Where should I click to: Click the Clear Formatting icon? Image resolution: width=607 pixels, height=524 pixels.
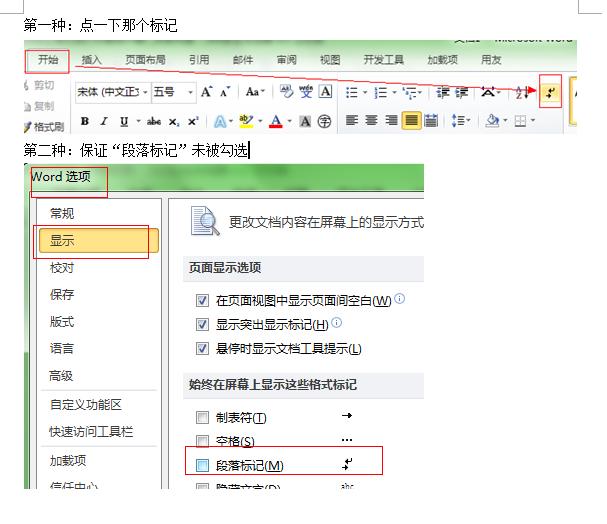(x=286, y=92)
